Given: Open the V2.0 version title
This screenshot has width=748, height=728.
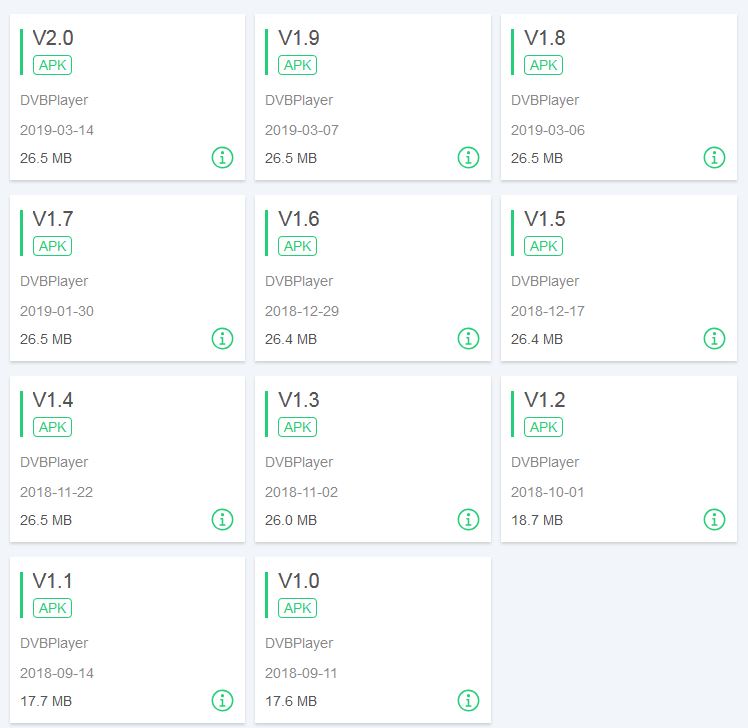Looking at the screenshot, I should pyautogui.click(x=53, y=38).
